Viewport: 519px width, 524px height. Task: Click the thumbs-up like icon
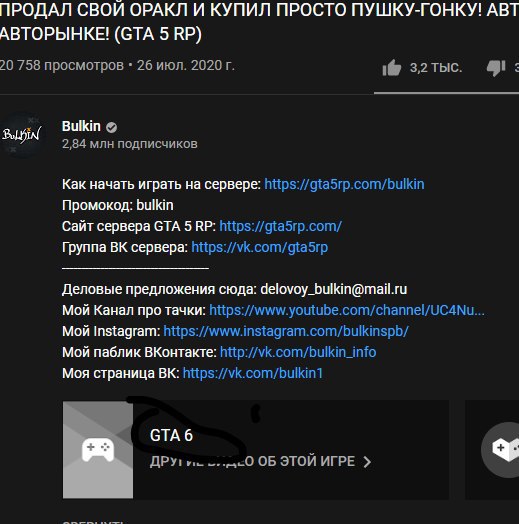click(392, 68)
